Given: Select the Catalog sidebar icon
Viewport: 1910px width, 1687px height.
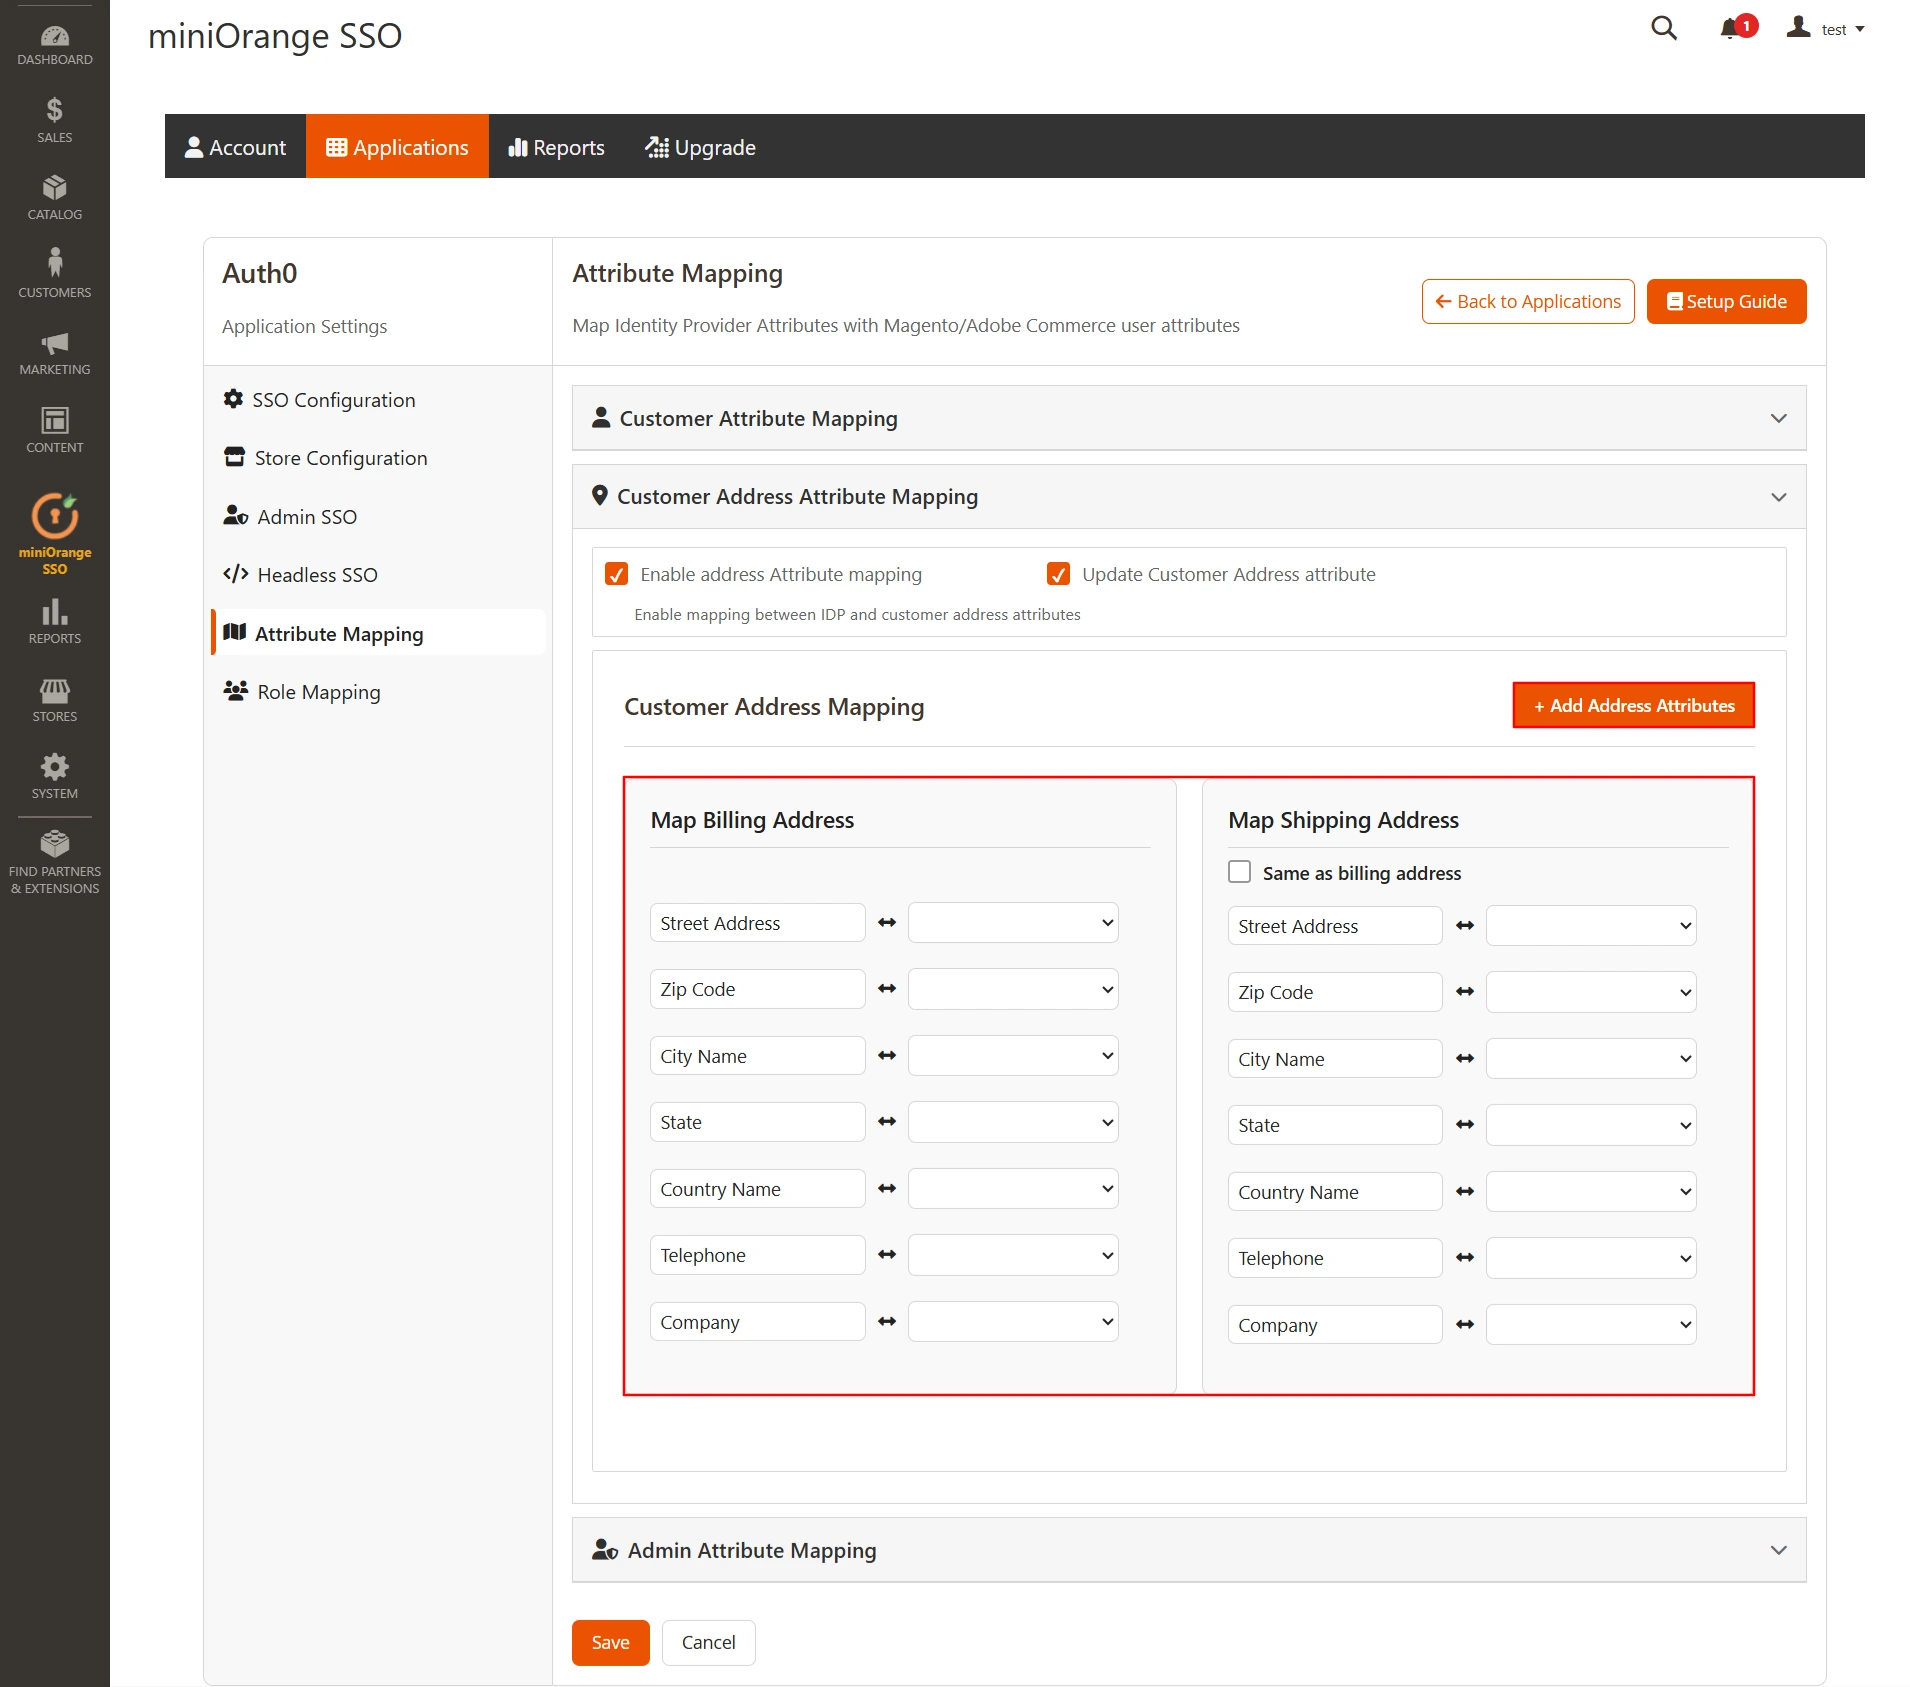Looking at the screenshot, I should tap(54, 196).
